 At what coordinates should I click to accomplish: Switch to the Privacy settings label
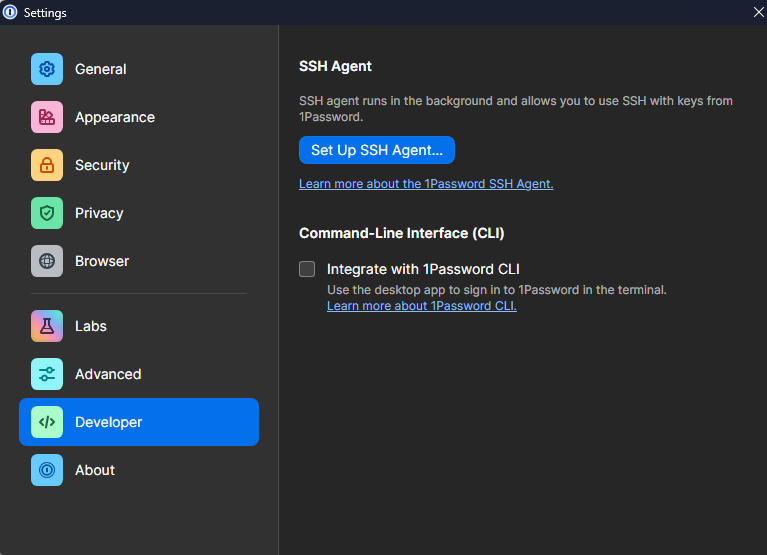tap(99, 213)
